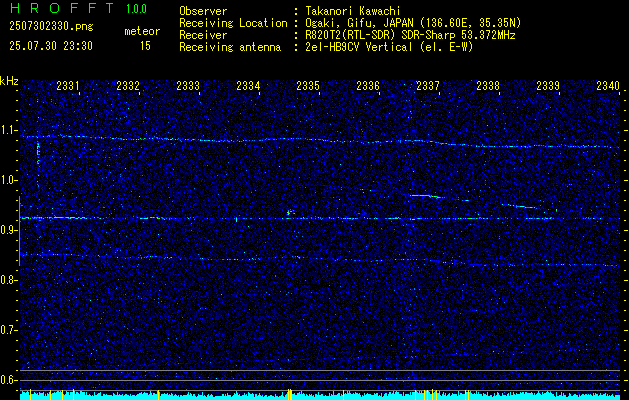Click the Receiving Location label

(x=233, y=23)
